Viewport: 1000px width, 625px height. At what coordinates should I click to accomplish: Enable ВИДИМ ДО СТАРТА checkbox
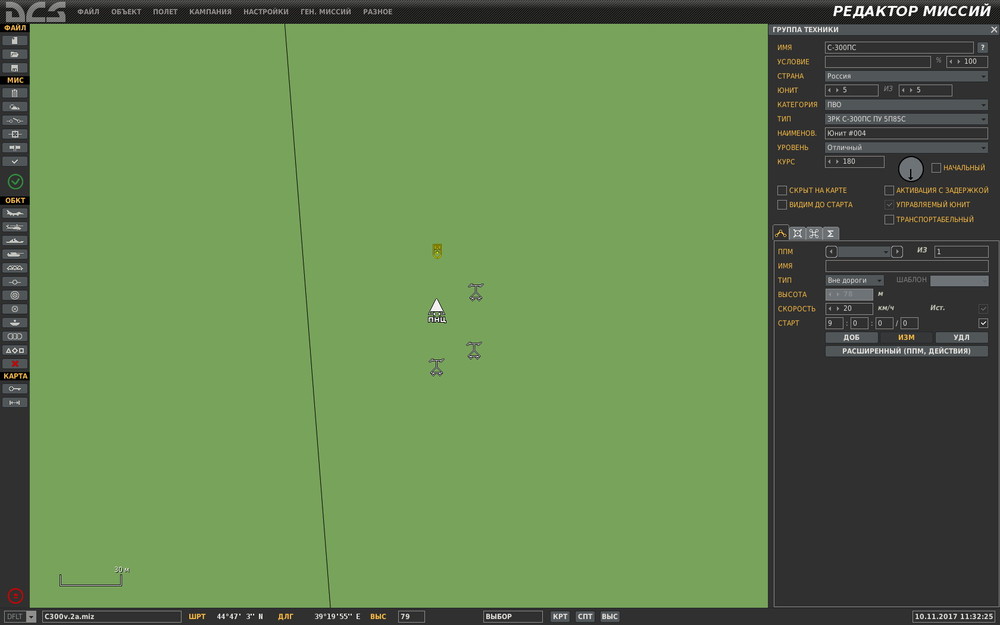click(782, 205)
